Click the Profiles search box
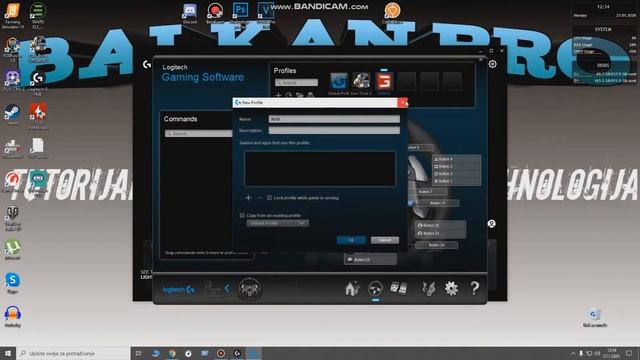 296,83
